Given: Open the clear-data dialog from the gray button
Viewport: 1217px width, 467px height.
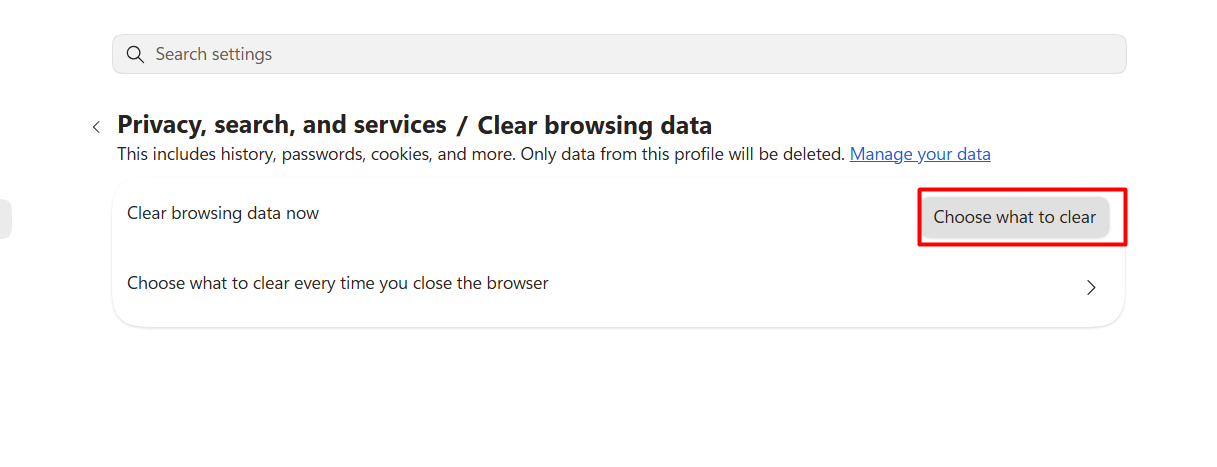Looking at the screenshot, I should pyautogui.click(x=1015, y=217).
